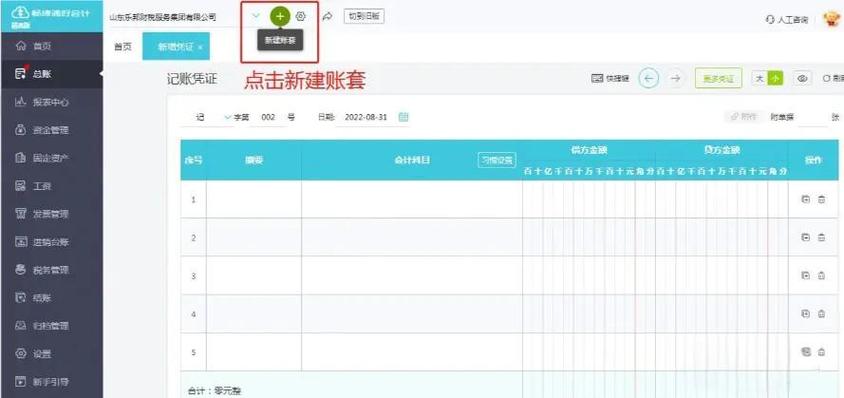Click the 摘要 cell in row 3

pyautogui.click(x=254, y=276)
